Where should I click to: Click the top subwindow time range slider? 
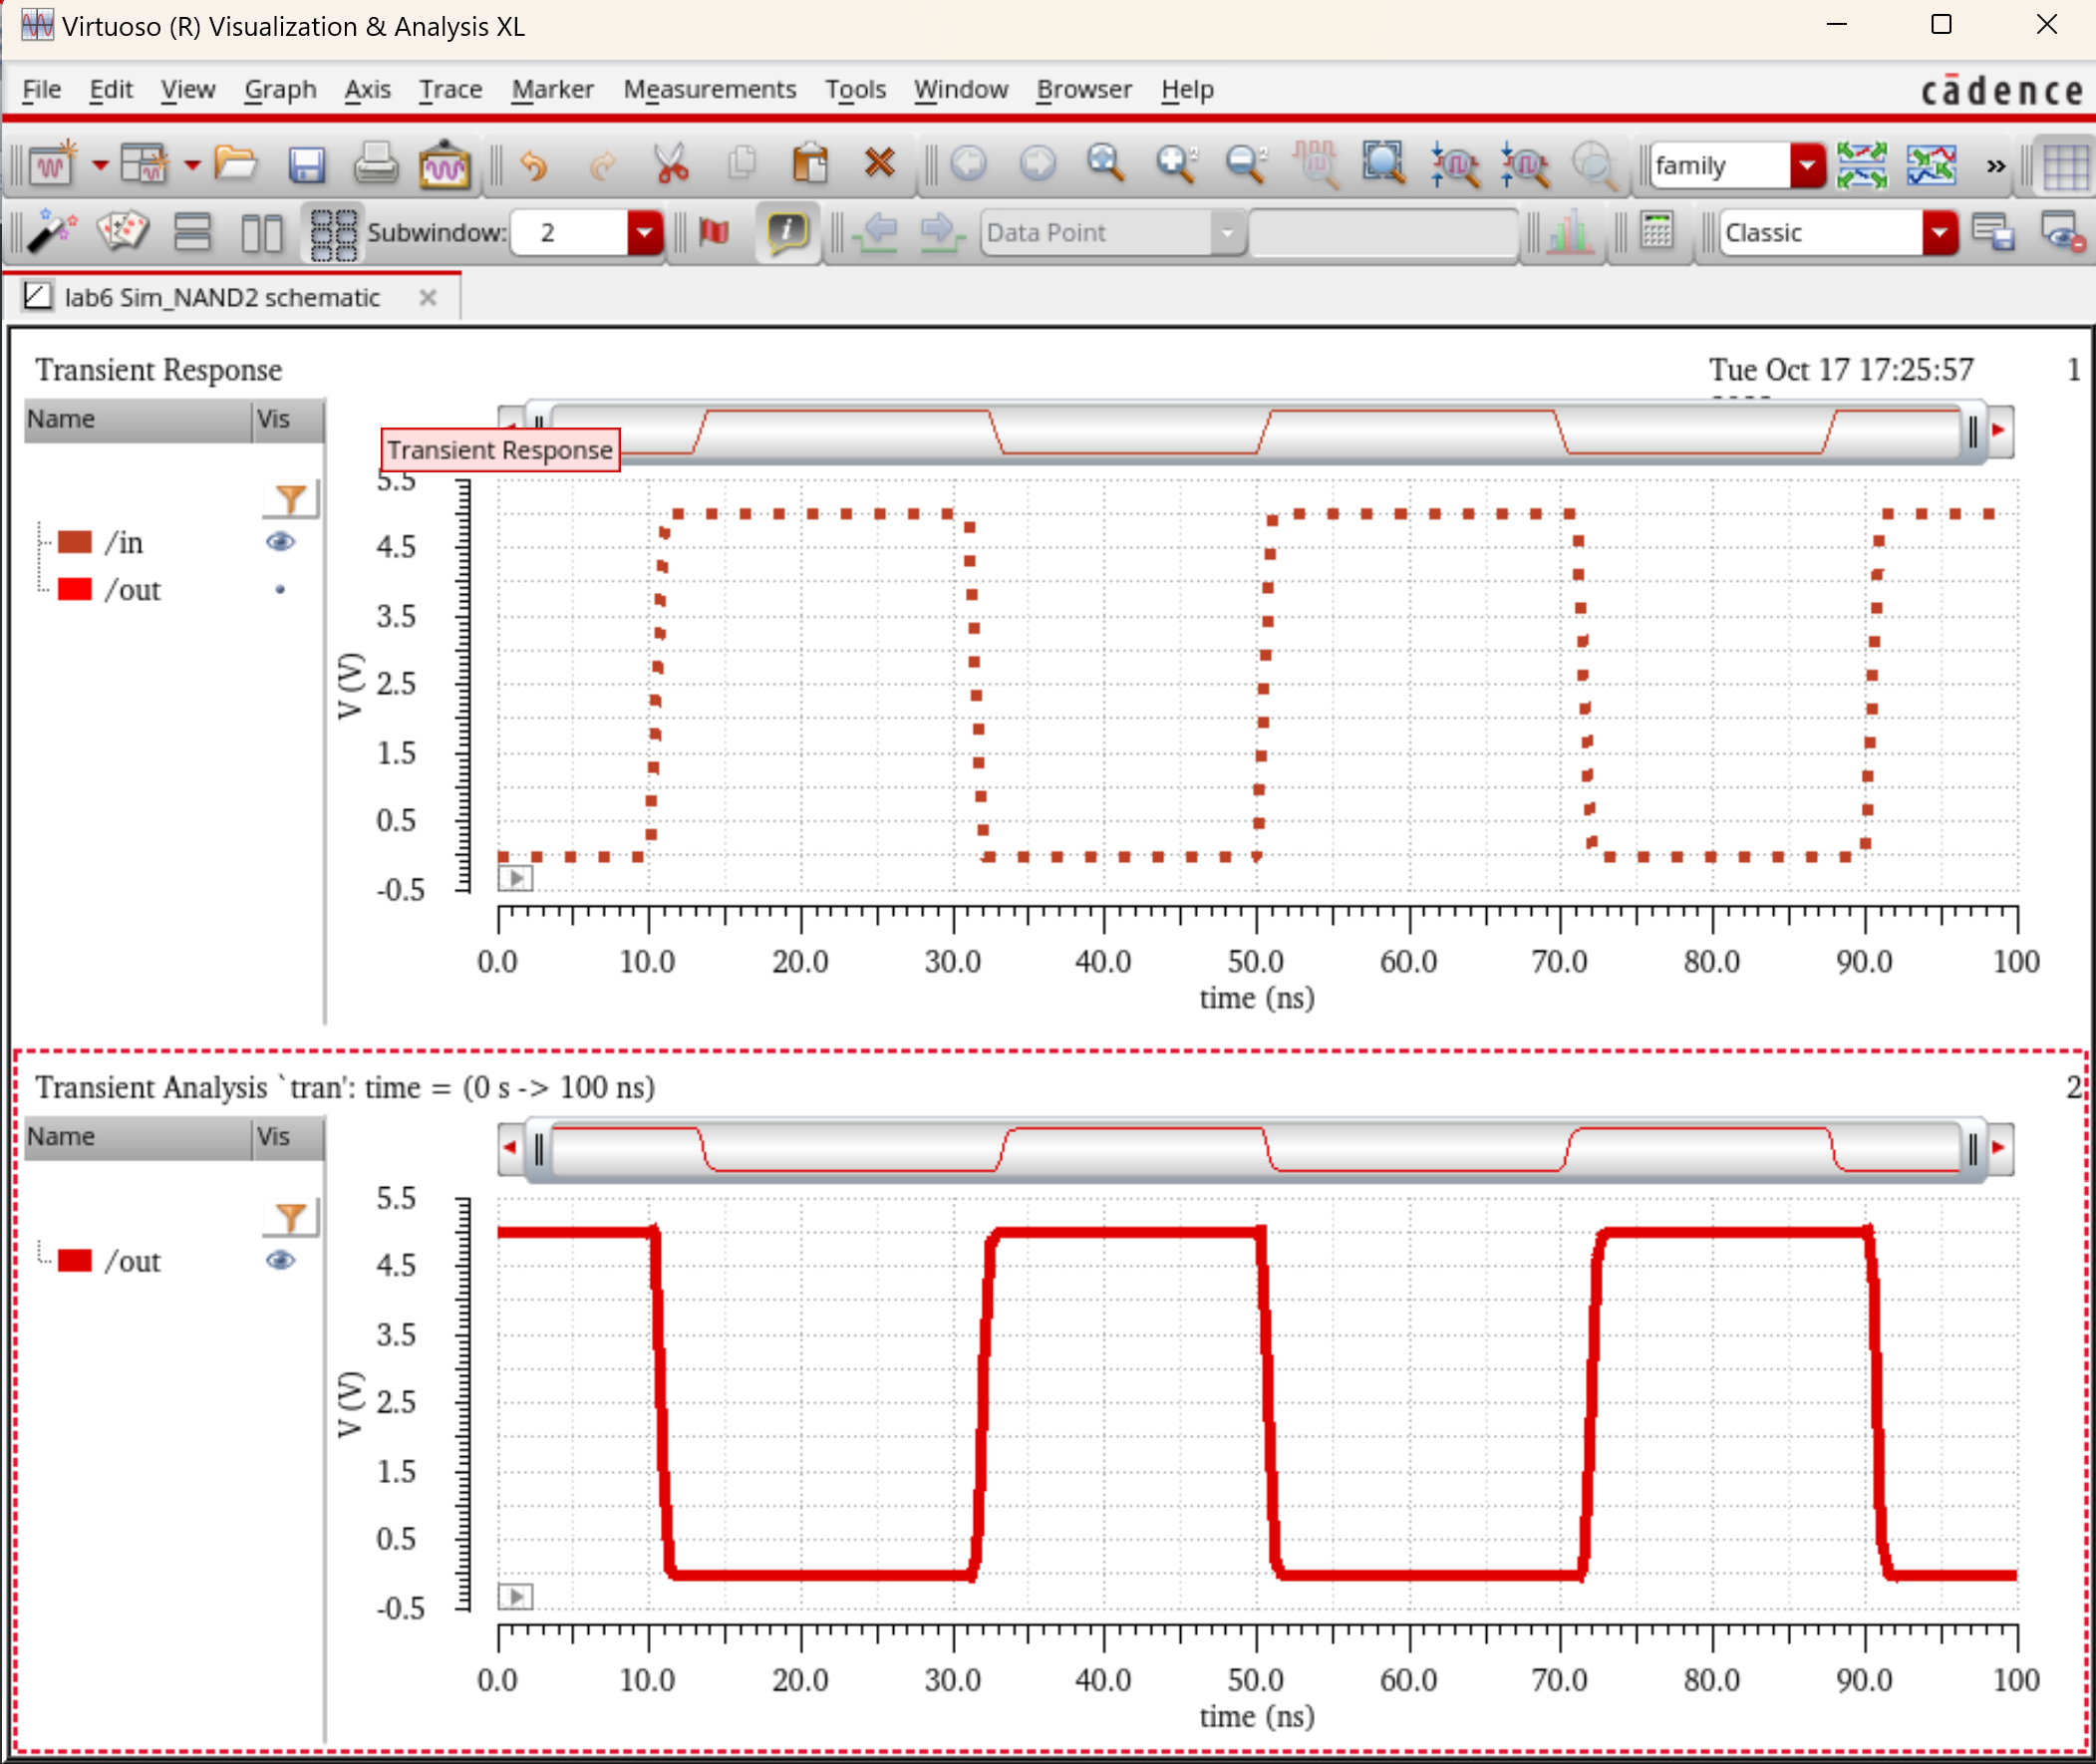point(1255,432)
